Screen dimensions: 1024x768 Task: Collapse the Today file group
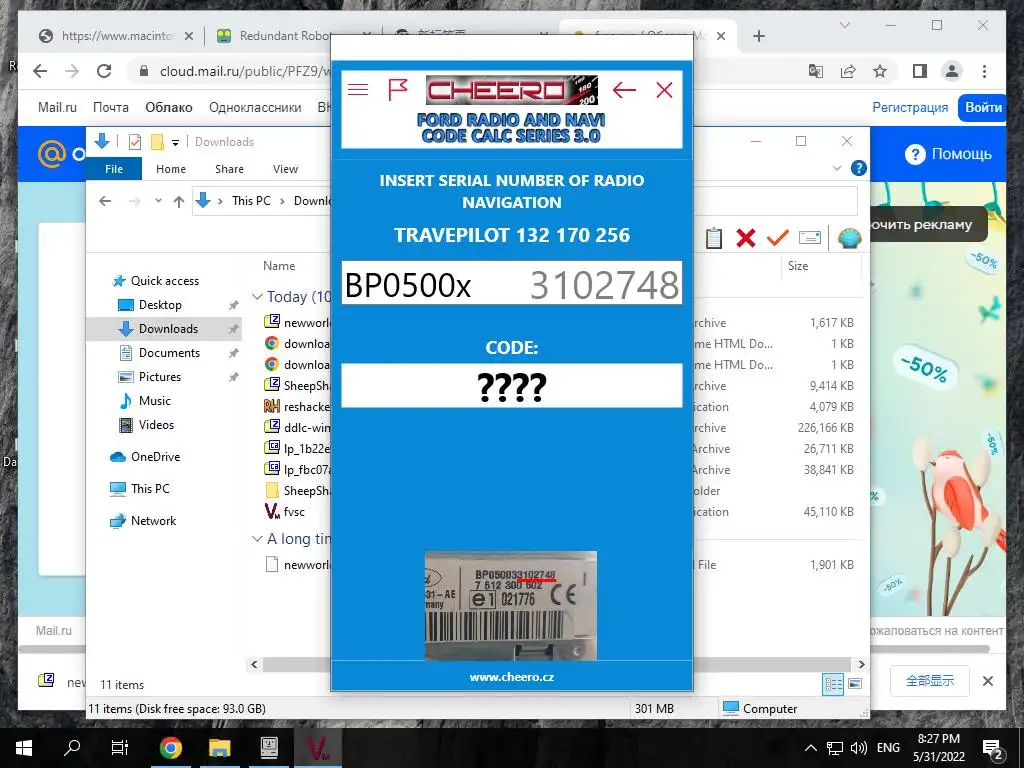click(257, 296)
